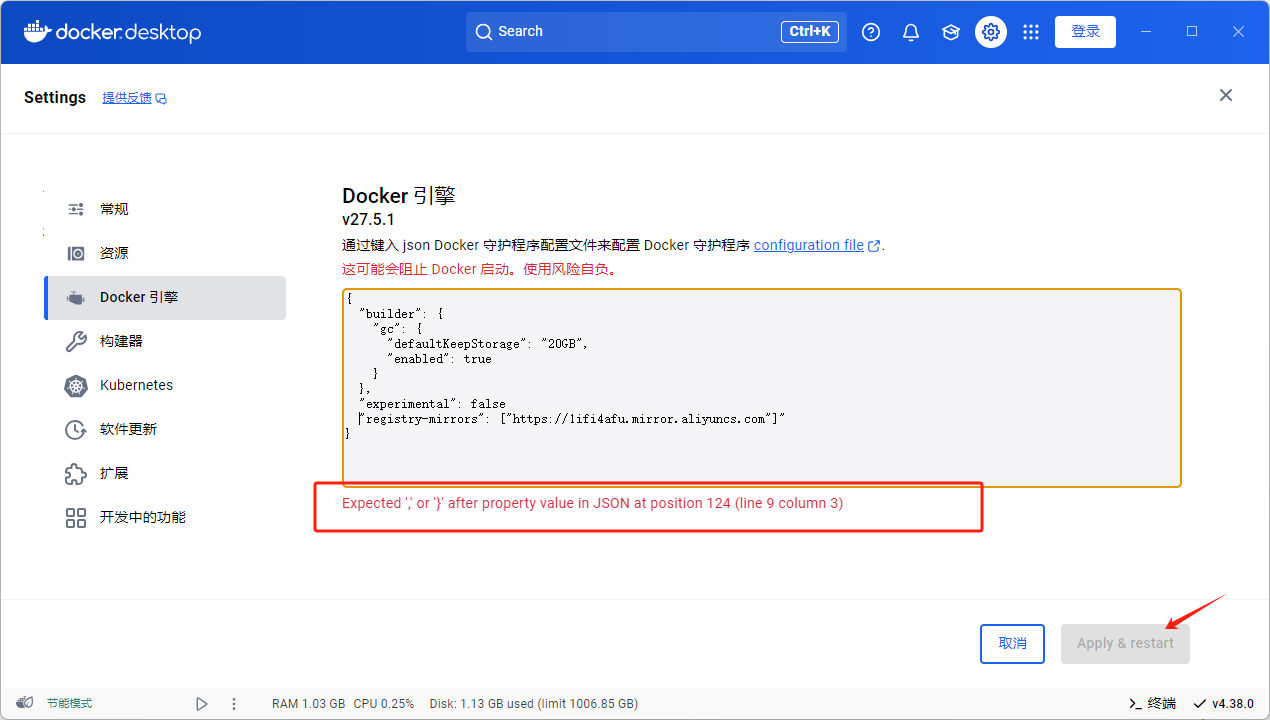Open the help question mark icon

871,32
